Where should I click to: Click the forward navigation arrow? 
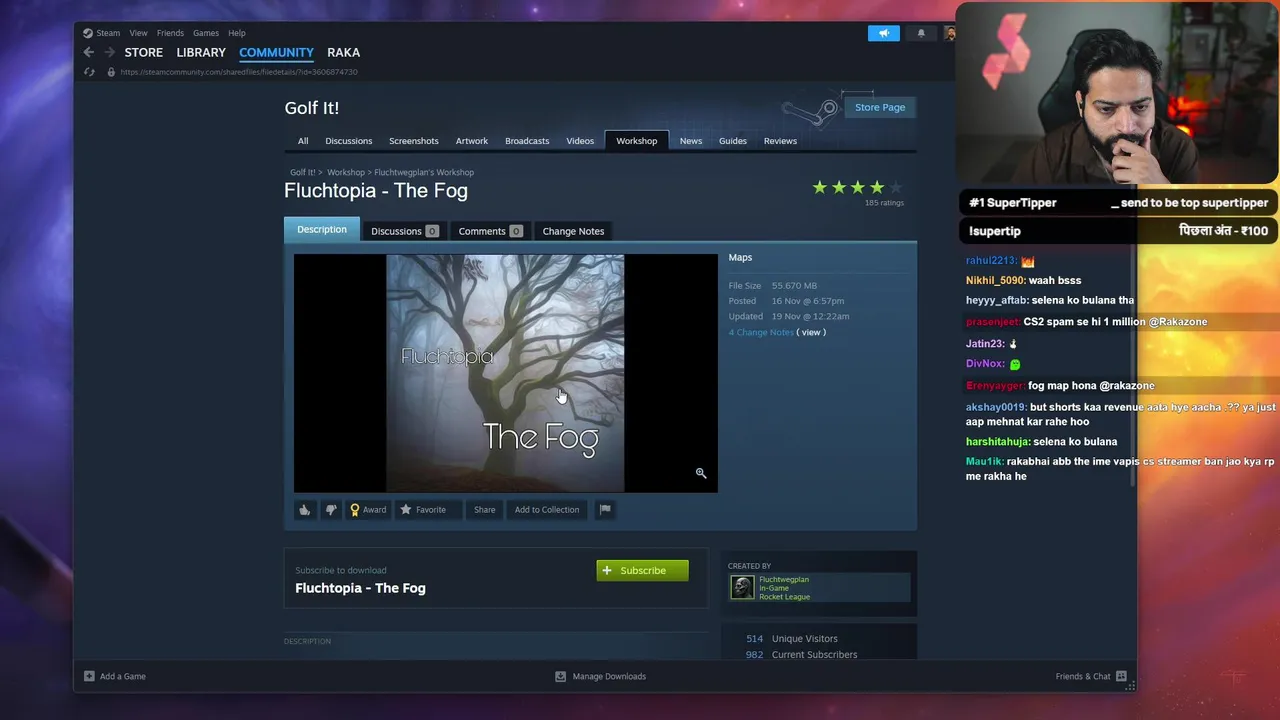tap(108, 52)
